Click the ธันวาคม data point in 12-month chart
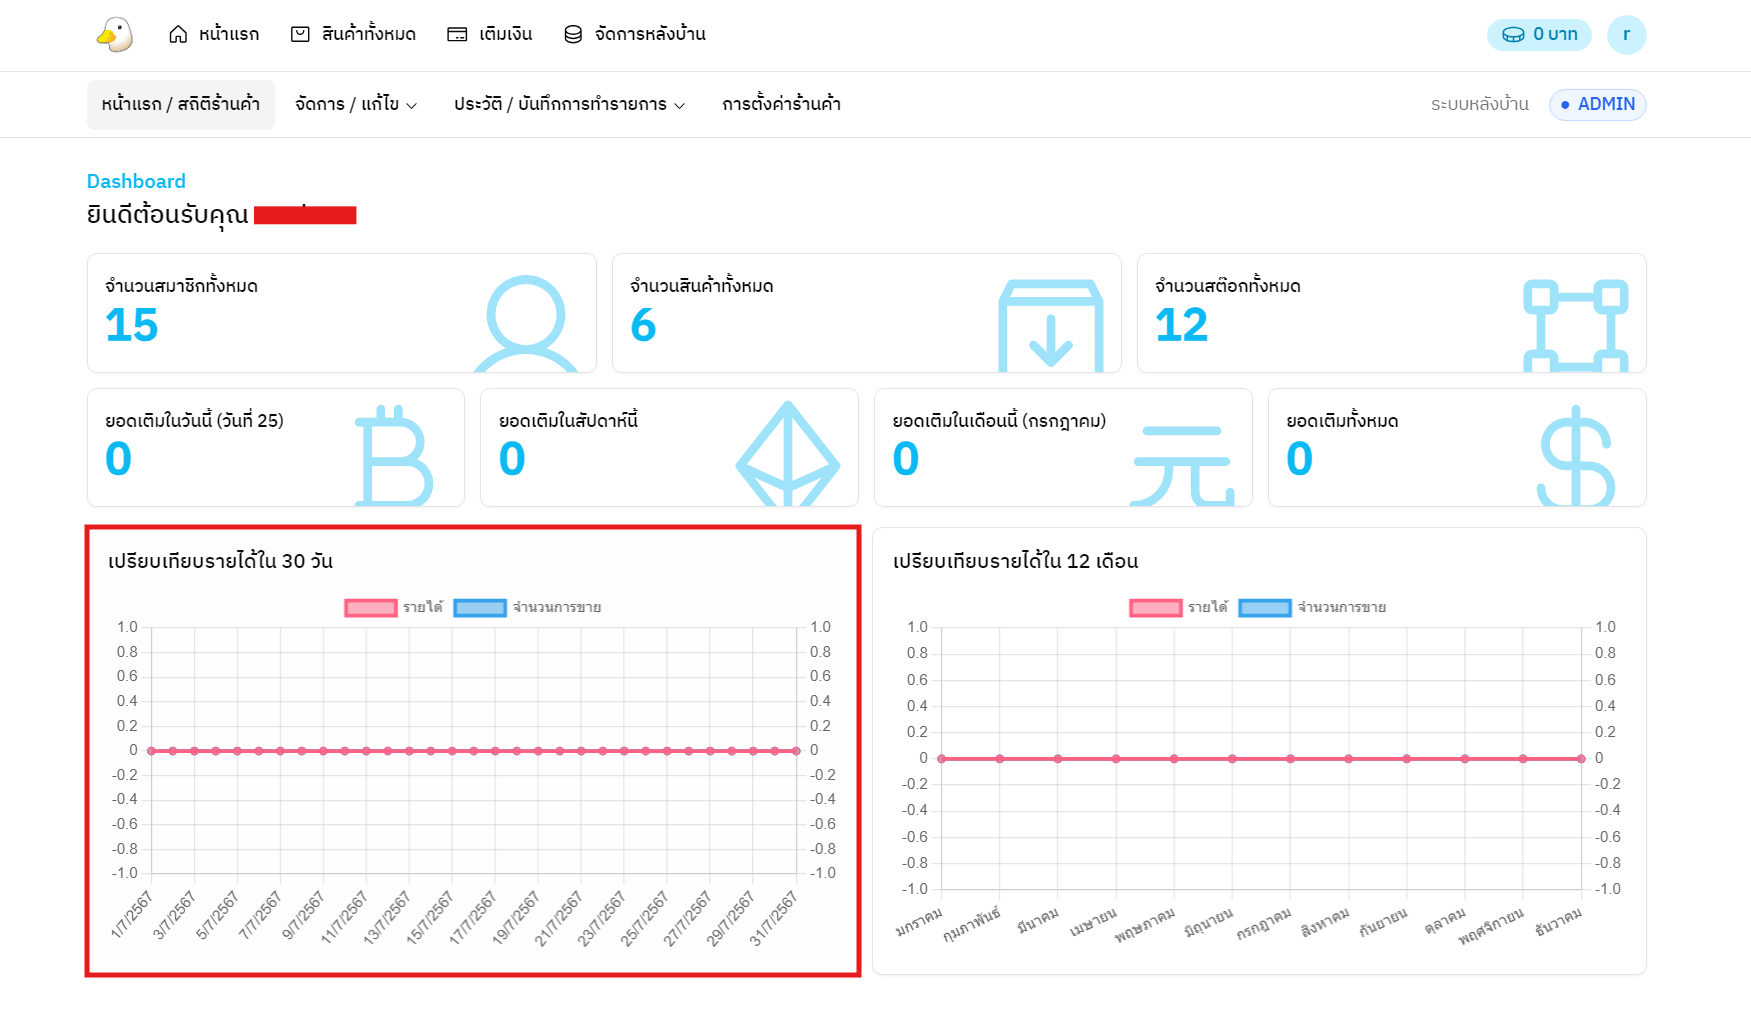Image resolution: width=1751 pixels, height=1026 pixels. (x=1581, y=759)
